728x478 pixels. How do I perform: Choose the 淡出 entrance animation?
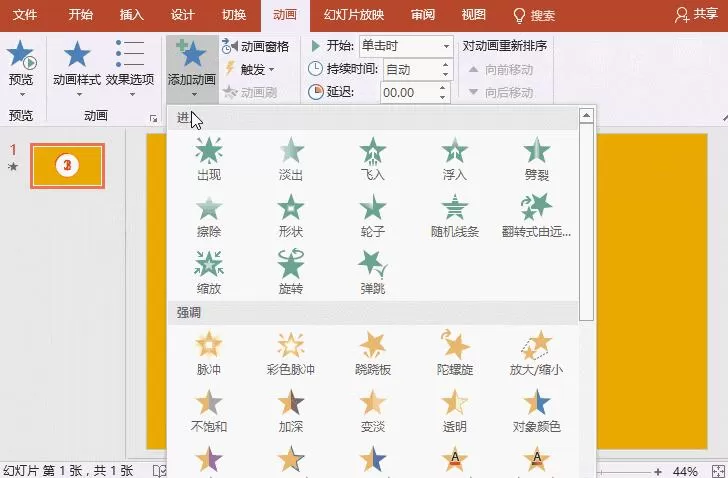[291, 159]
